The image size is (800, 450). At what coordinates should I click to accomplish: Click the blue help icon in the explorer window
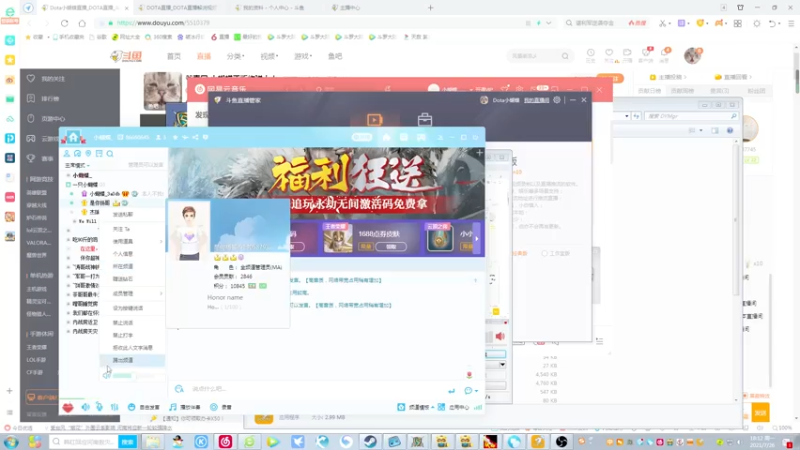click(x=730, y=131)
